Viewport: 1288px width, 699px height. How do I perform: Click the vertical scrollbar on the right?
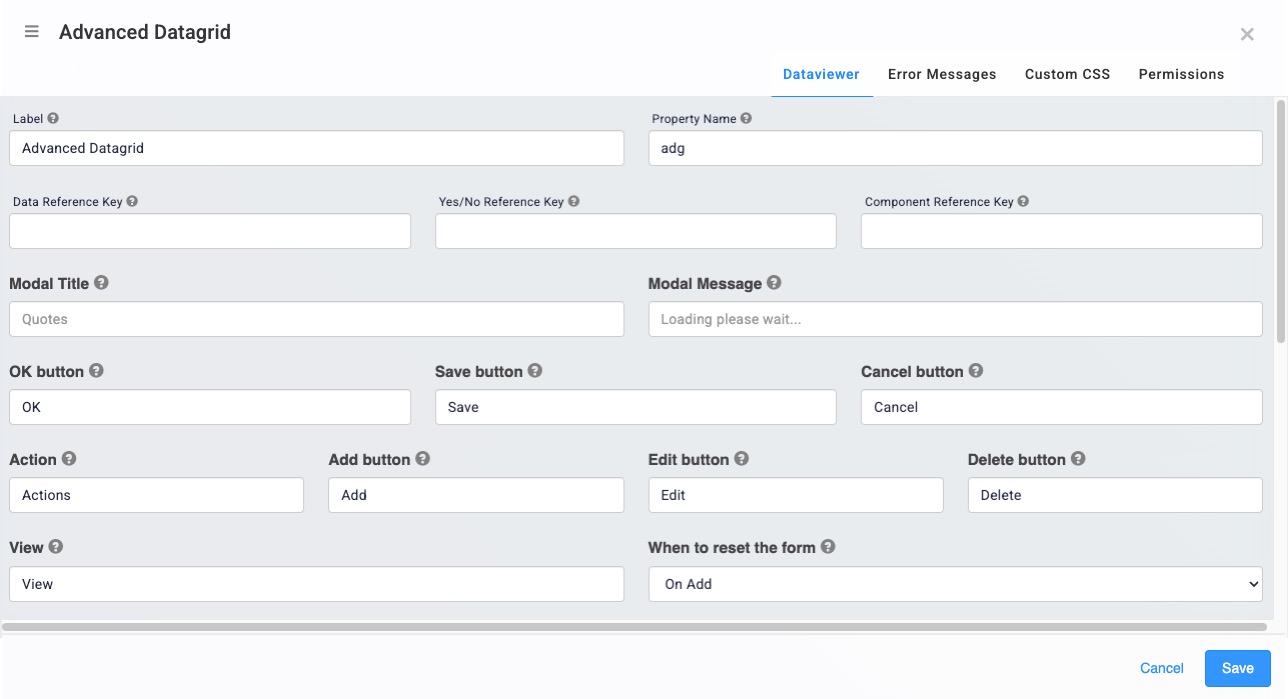coord(1281,220)
